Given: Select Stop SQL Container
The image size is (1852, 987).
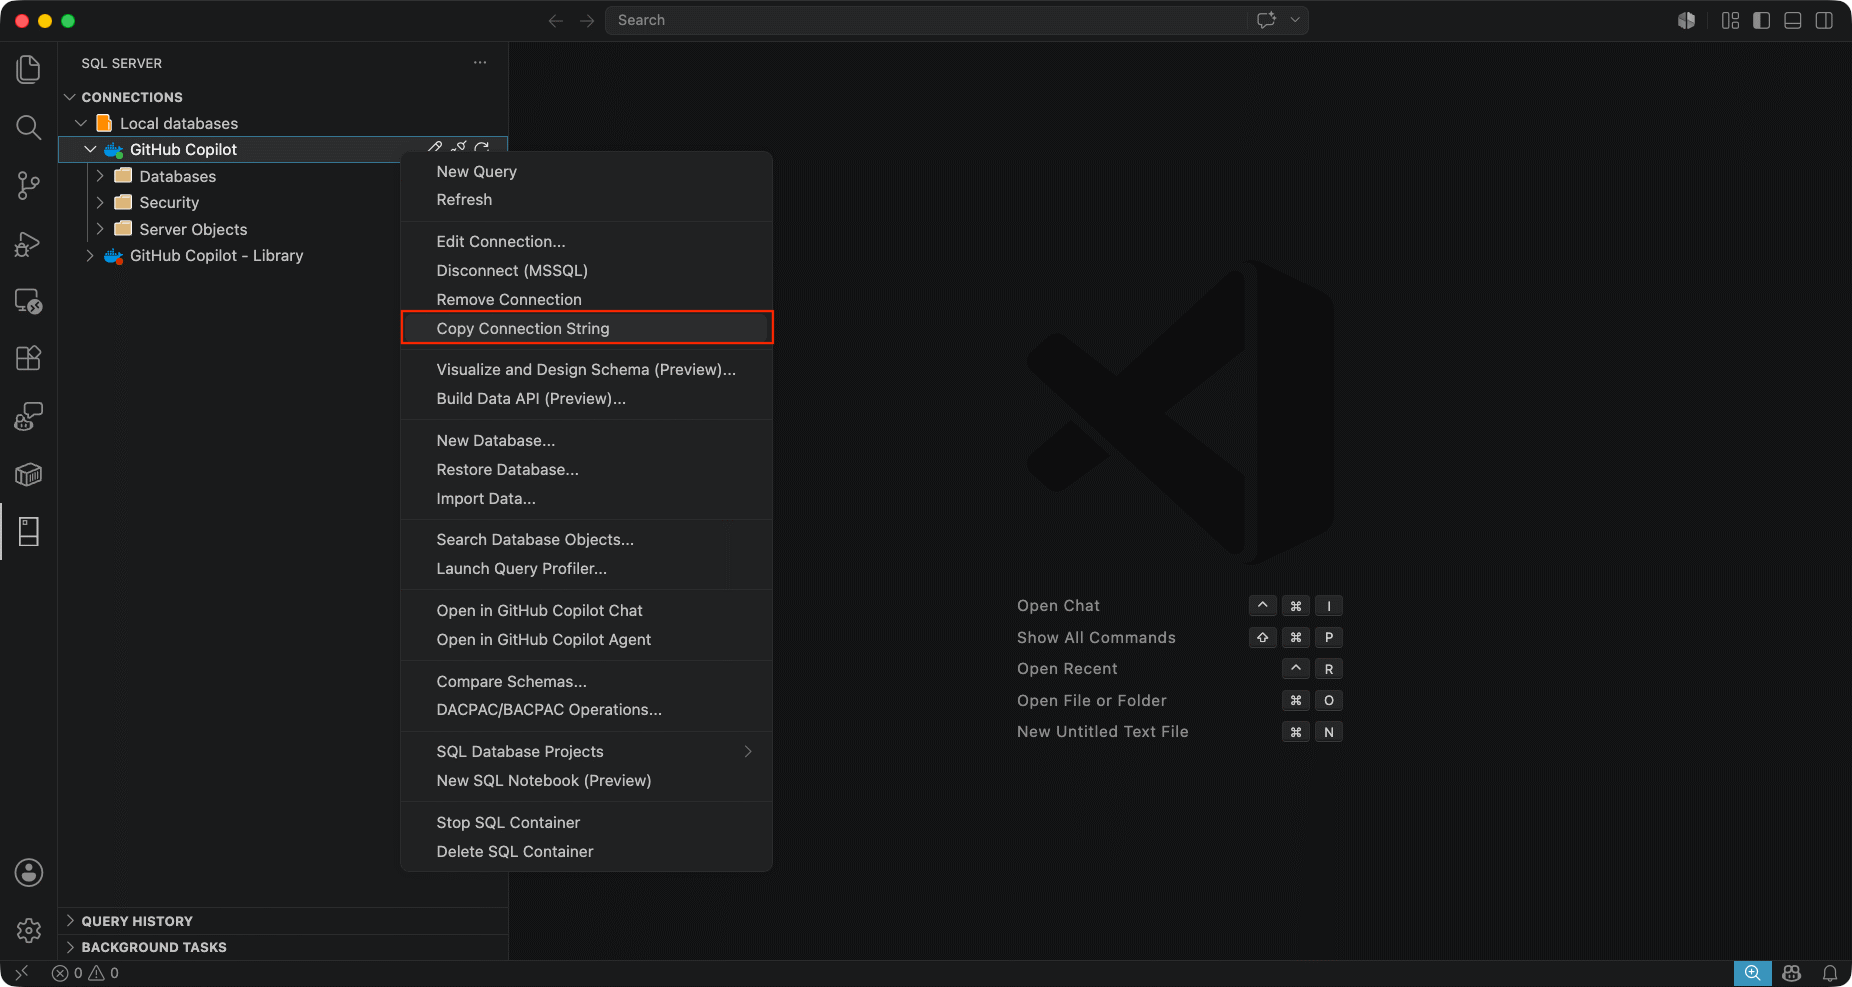Looking at the screenshot, I should tap(587, 823).
